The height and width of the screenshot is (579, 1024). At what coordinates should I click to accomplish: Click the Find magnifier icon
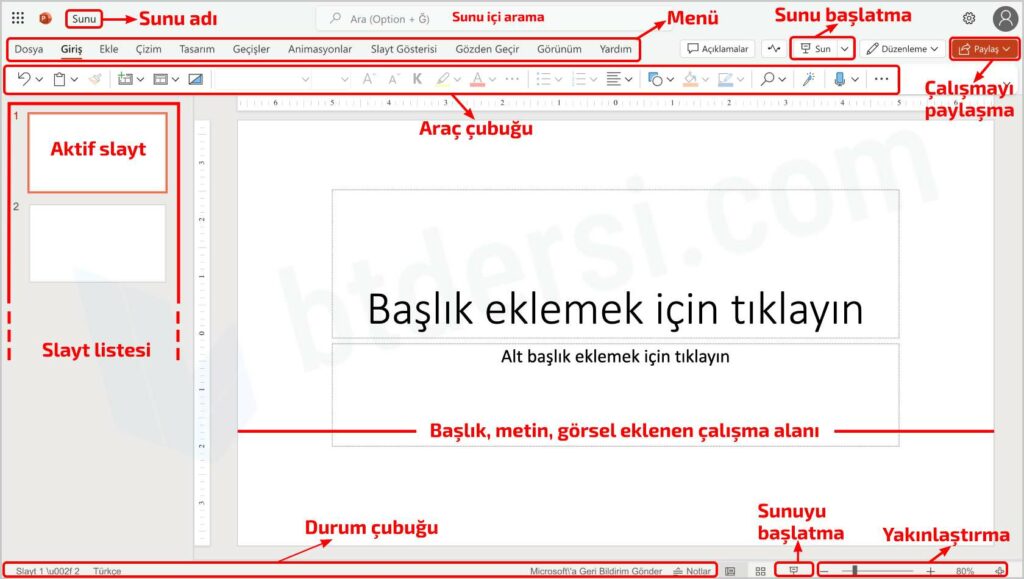768,79
